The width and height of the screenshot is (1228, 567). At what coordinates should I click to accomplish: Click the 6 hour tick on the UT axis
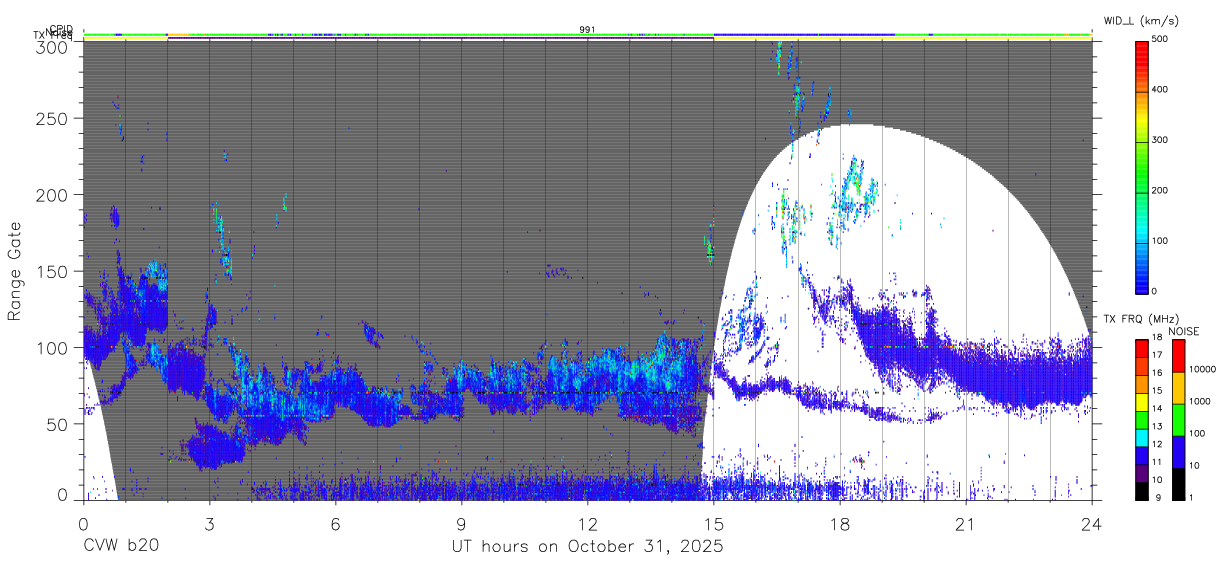click(335, 523)
